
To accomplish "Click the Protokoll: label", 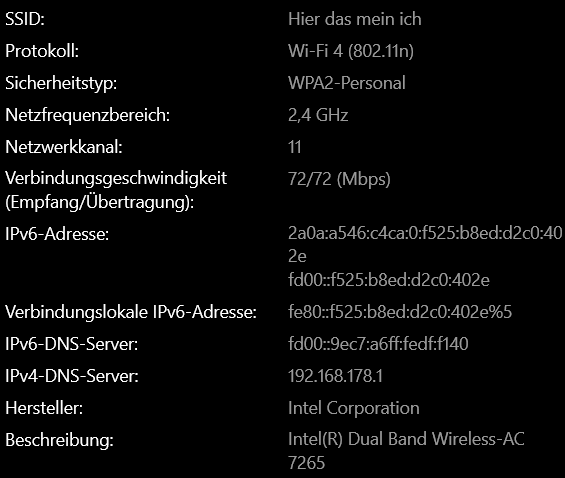I will pyautogui.click(x=42, y=51).
